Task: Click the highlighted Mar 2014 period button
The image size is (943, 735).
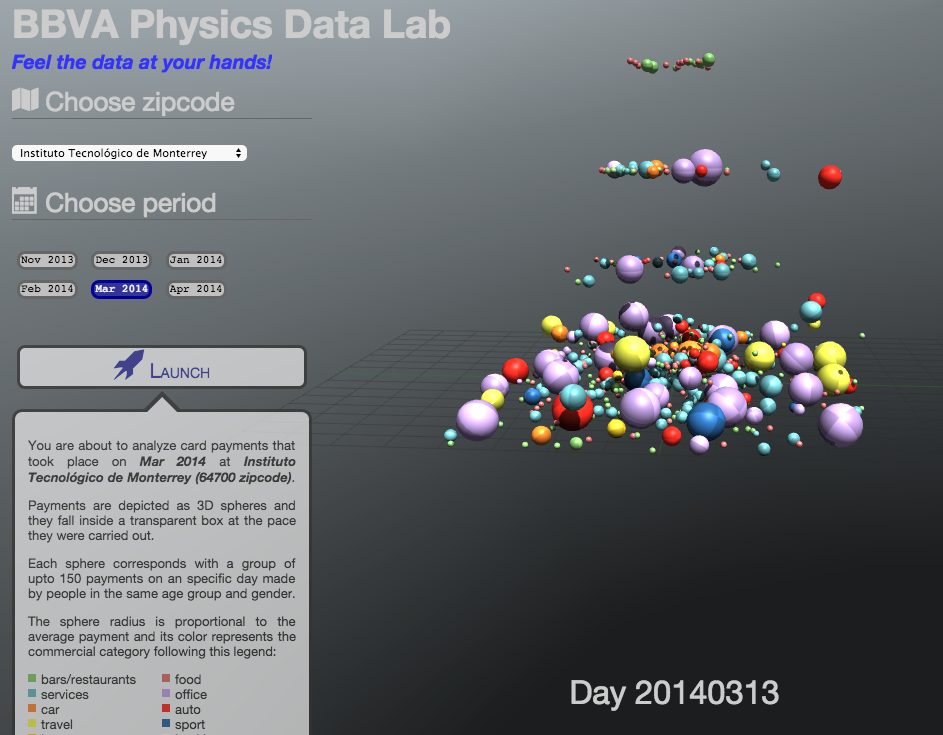Action: (x=121, y=289)
